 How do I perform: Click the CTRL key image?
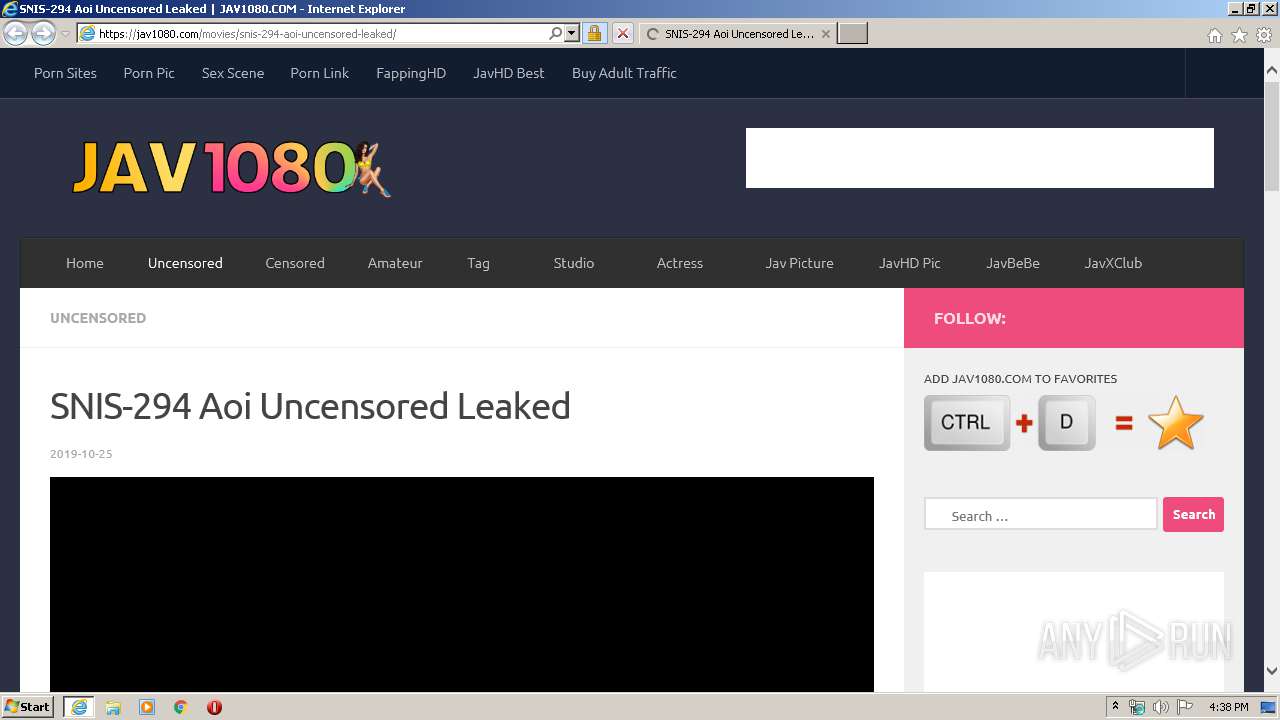(967, 423)
